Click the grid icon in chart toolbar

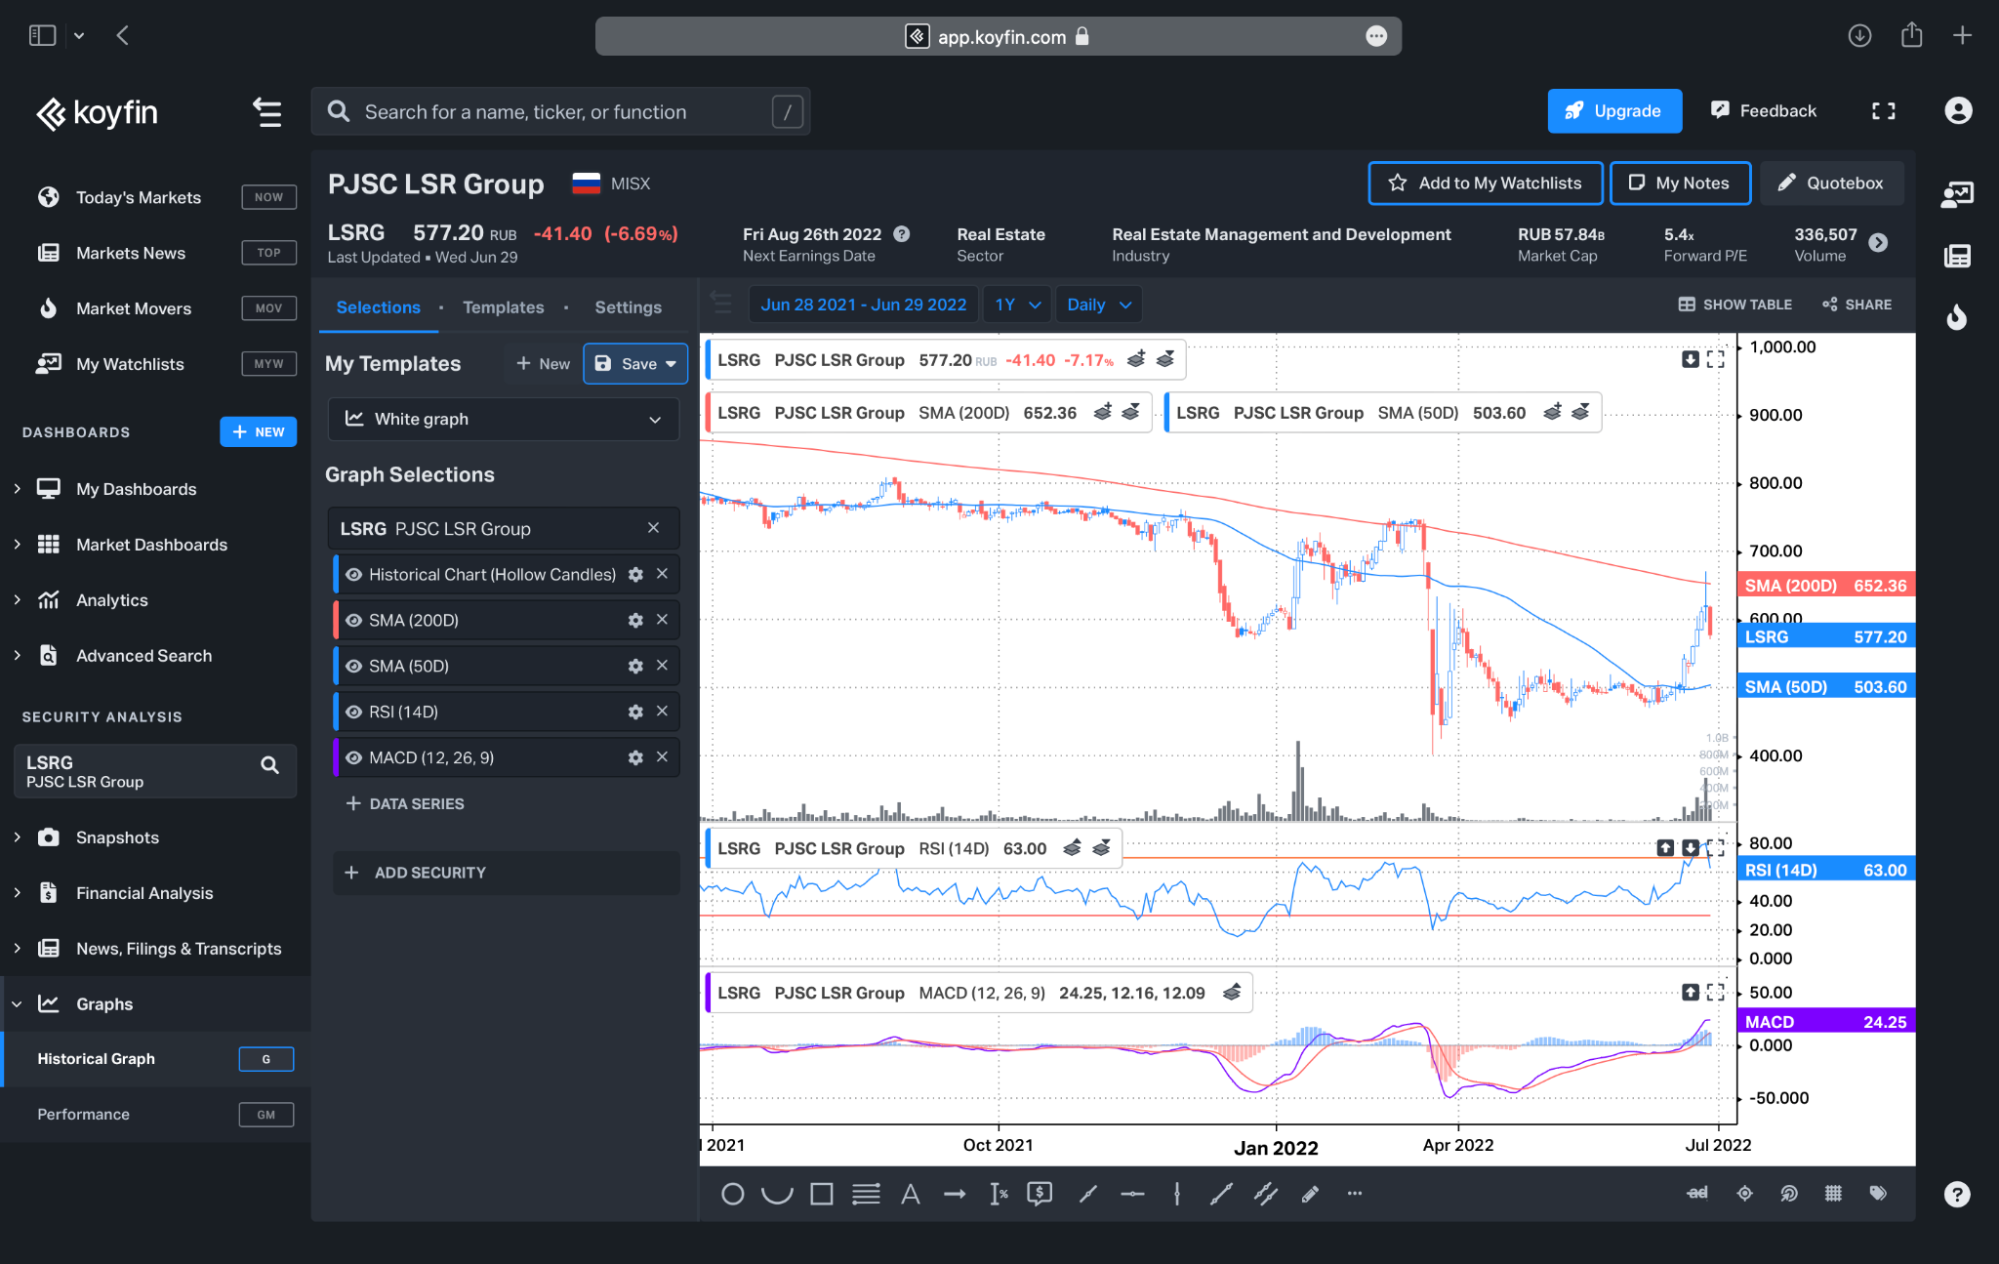pos(1833,1193)
